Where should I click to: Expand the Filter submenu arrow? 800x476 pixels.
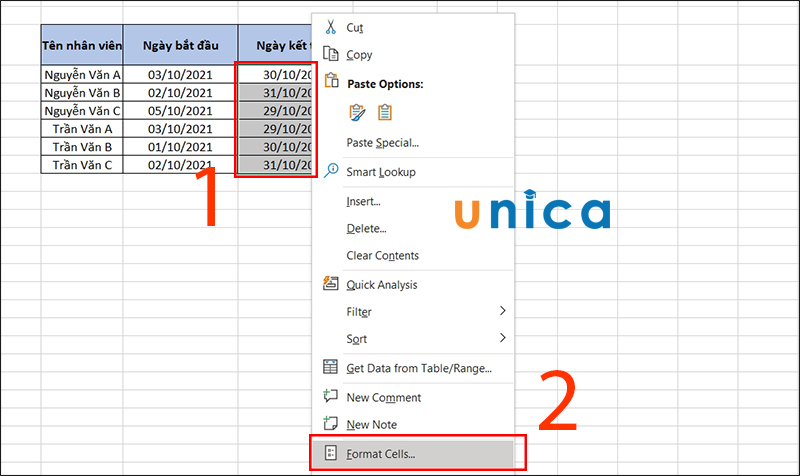pos(502,312)
